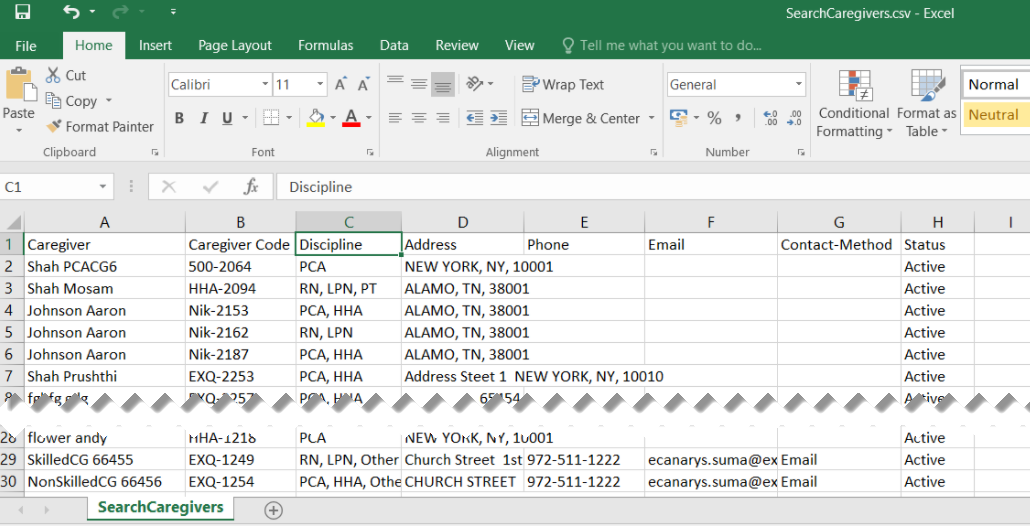Click the Percent Style icon

[x=714, y=118]
